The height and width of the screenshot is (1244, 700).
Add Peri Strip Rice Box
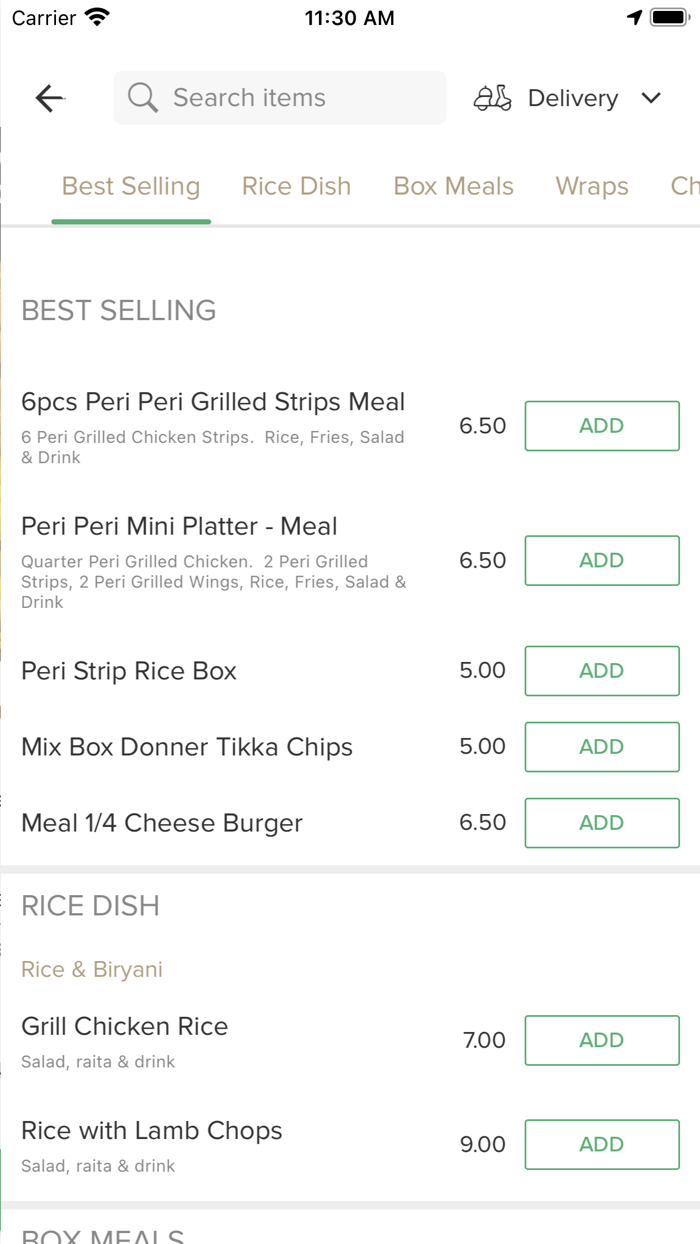coord(602,671)
